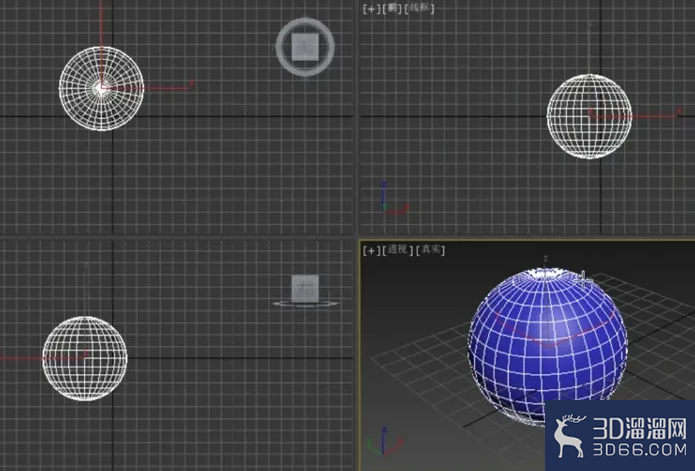695x471 pixels.
Task: Open the [+] menu of the front viewport
Action: (371, 9)
